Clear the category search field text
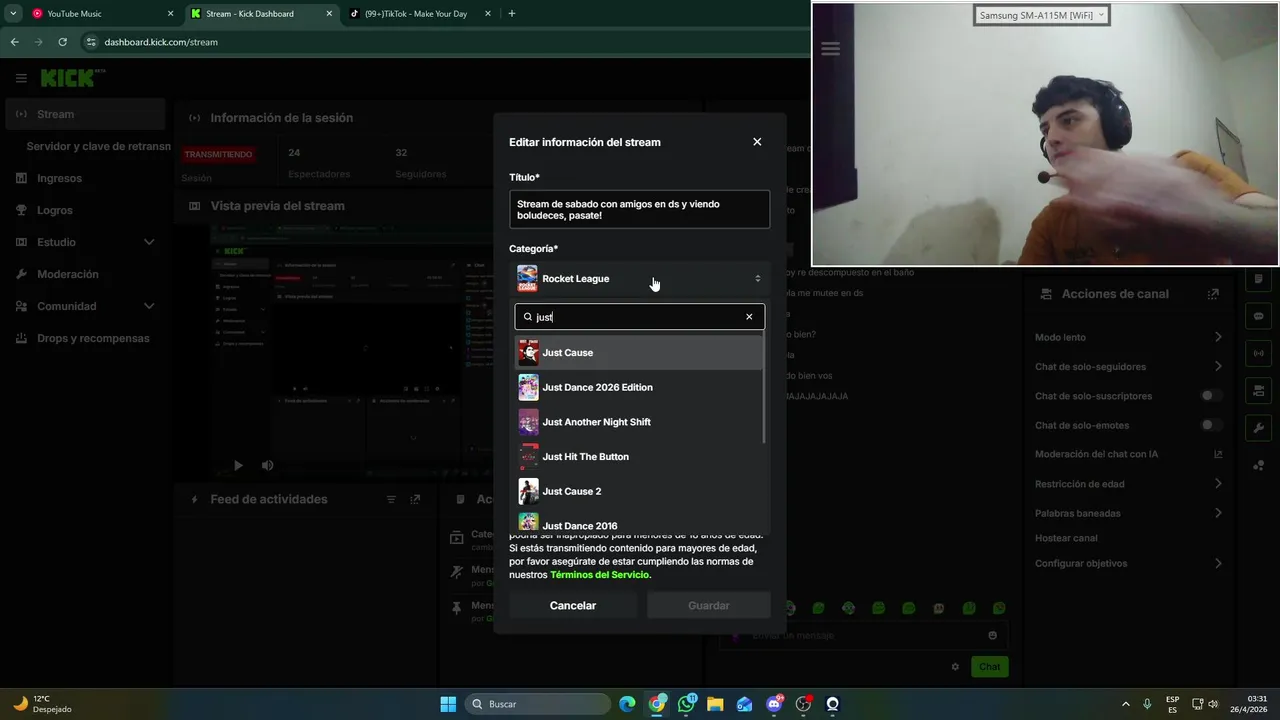The width and height of the screenshot is (1280, 720). tap(749, 317)
